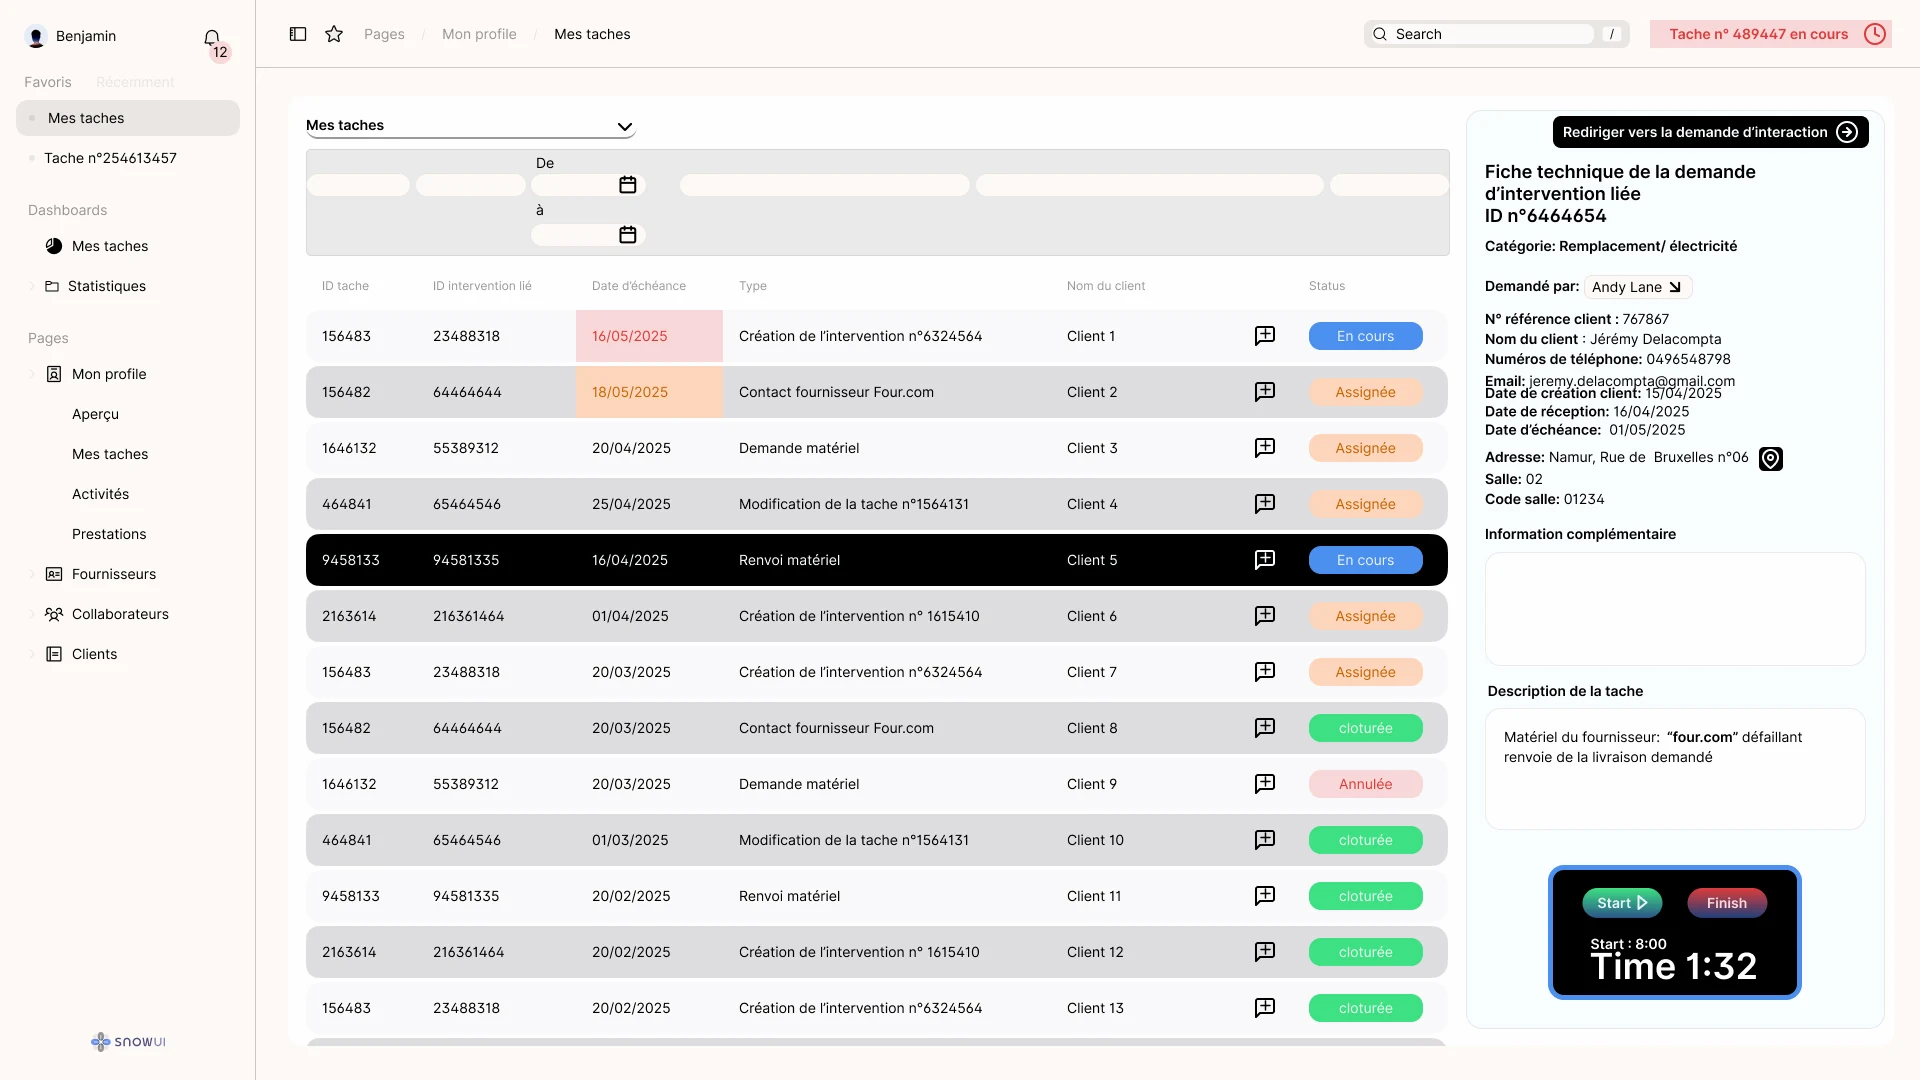Click the Andy Lane requester chip
The width and height of the screenshot is (1920, 1080).
click(x=1638, y=287)
